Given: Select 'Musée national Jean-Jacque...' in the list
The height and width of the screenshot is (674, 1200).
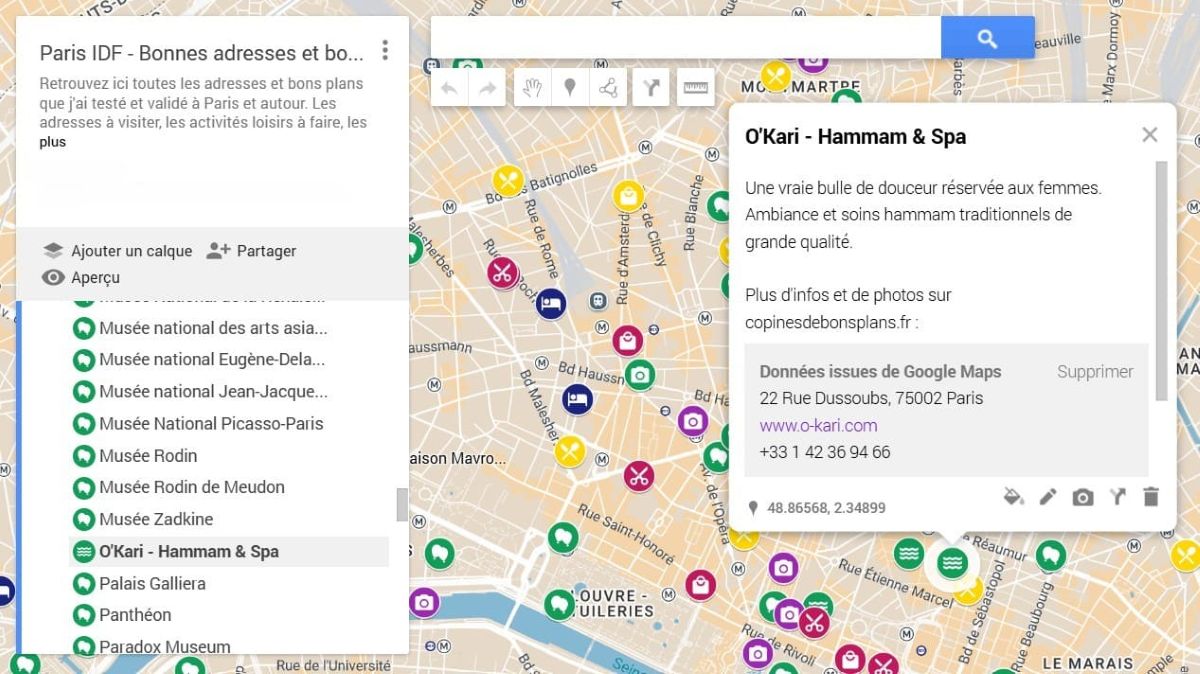Looking at the screenshot, I should click(213, 391).
